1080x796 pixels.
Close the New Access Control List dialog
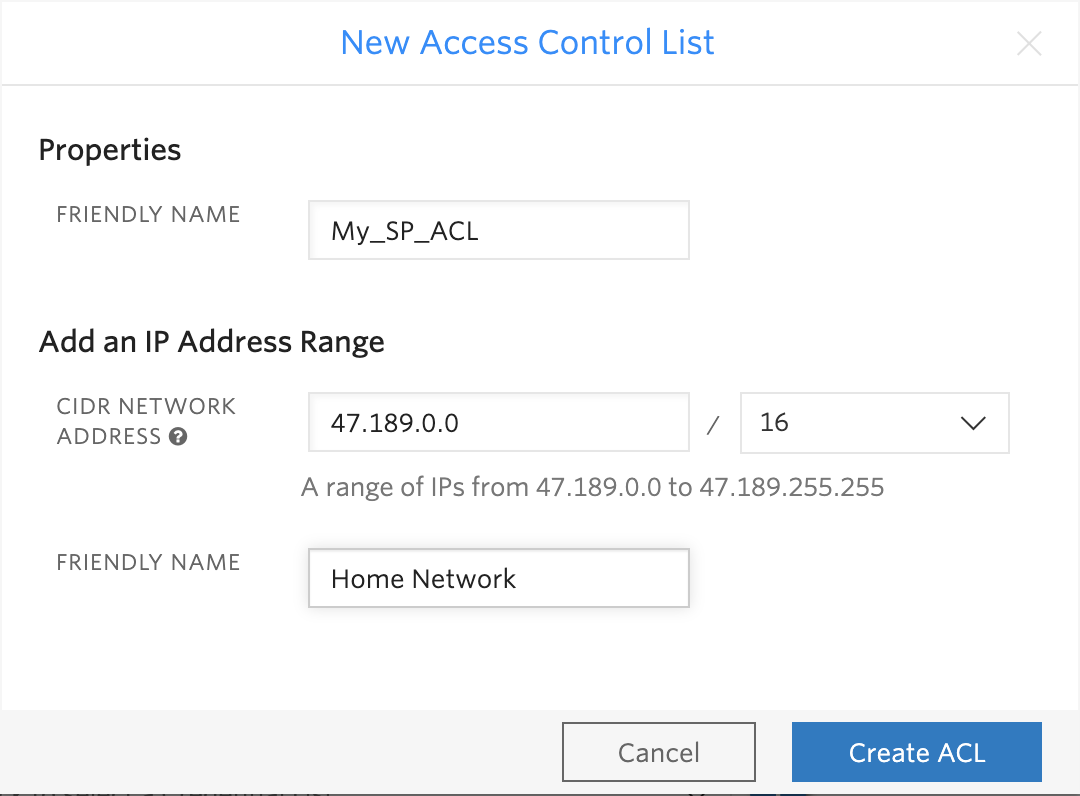click(1029, 43)
